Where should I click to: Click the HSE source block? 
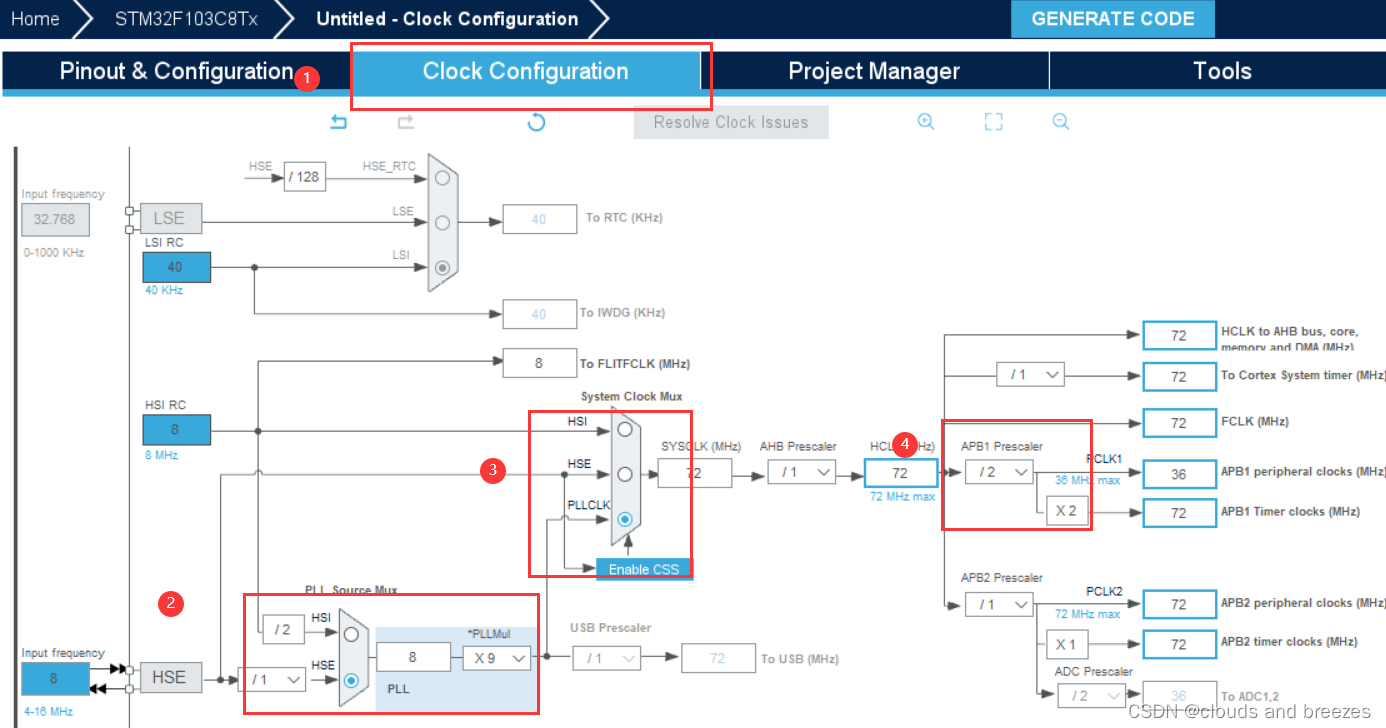pyautogui.click(x=169, y=678)
